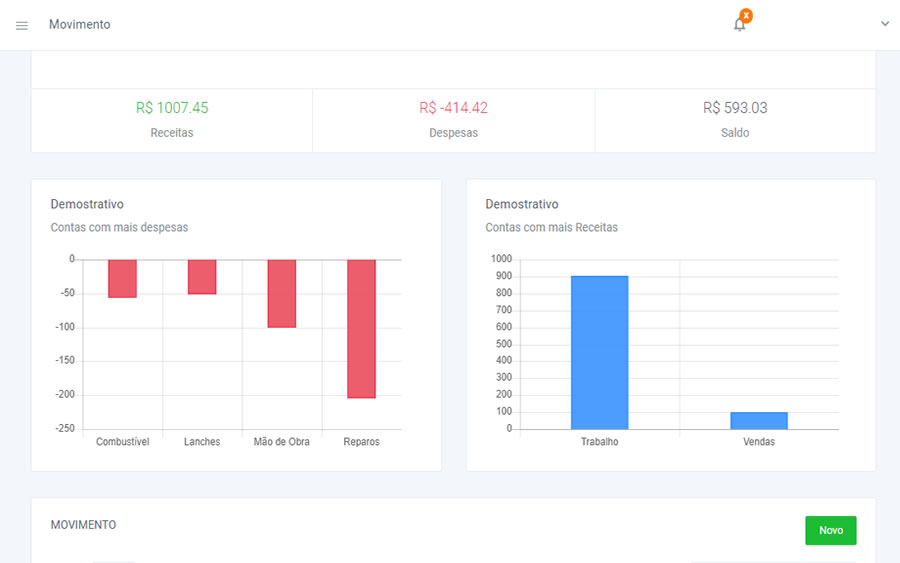Click the Lanches red bar
The image size is (900, 563).
[202, 277]
